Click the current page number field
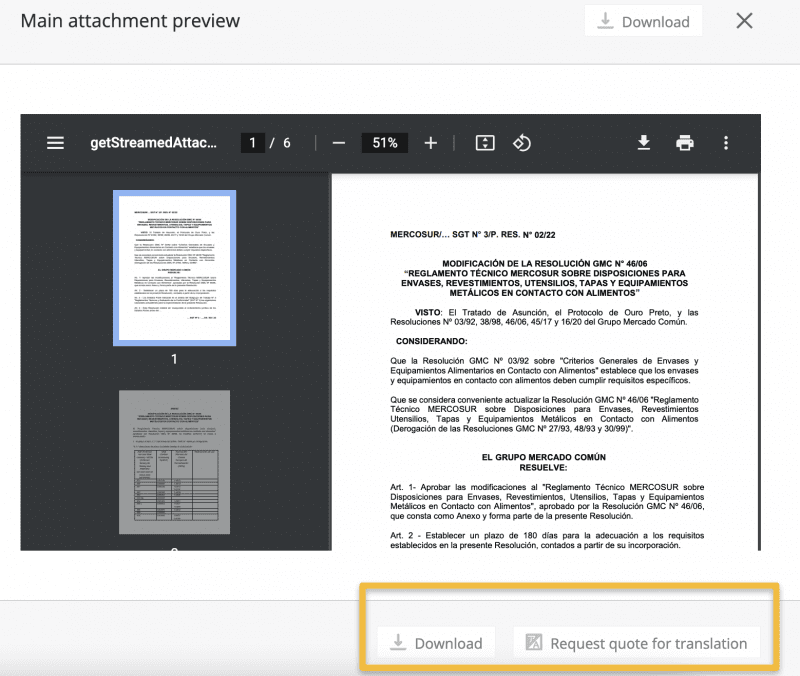800x676 pixels. 253,143
